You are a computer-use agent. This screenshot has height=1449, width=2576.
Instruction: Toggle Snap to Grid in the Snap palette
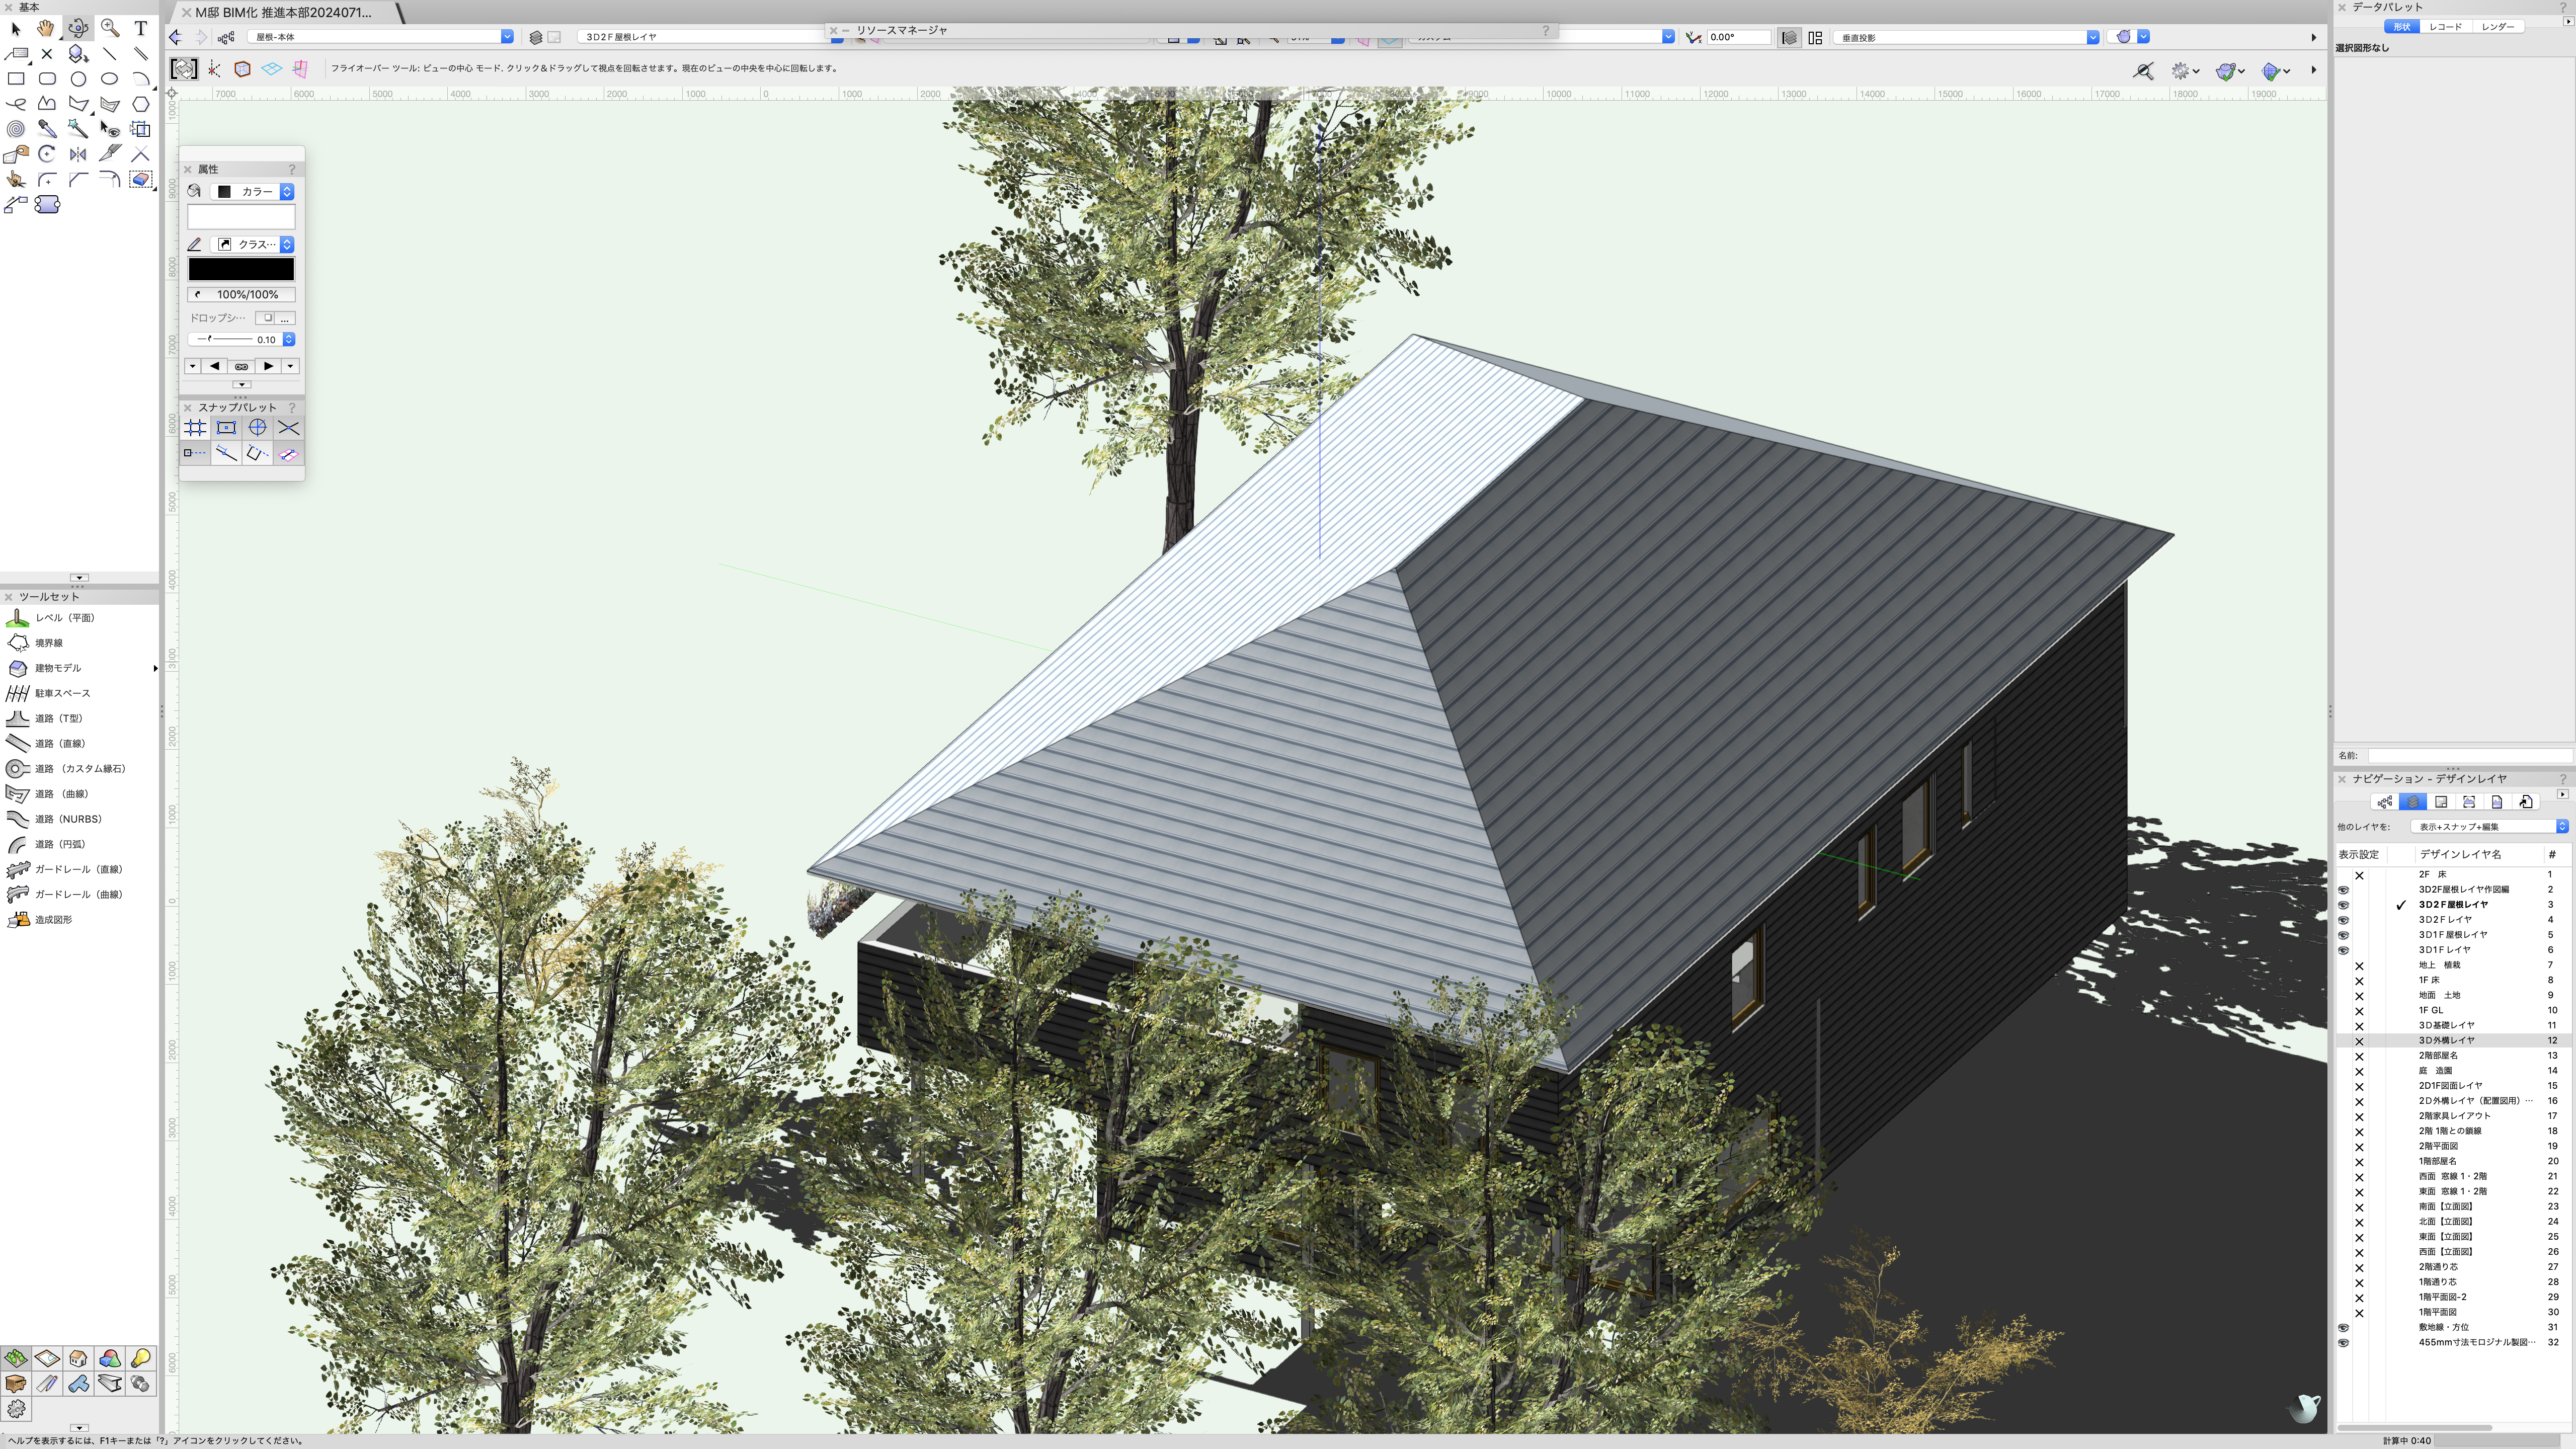click(x=195, y=428)
